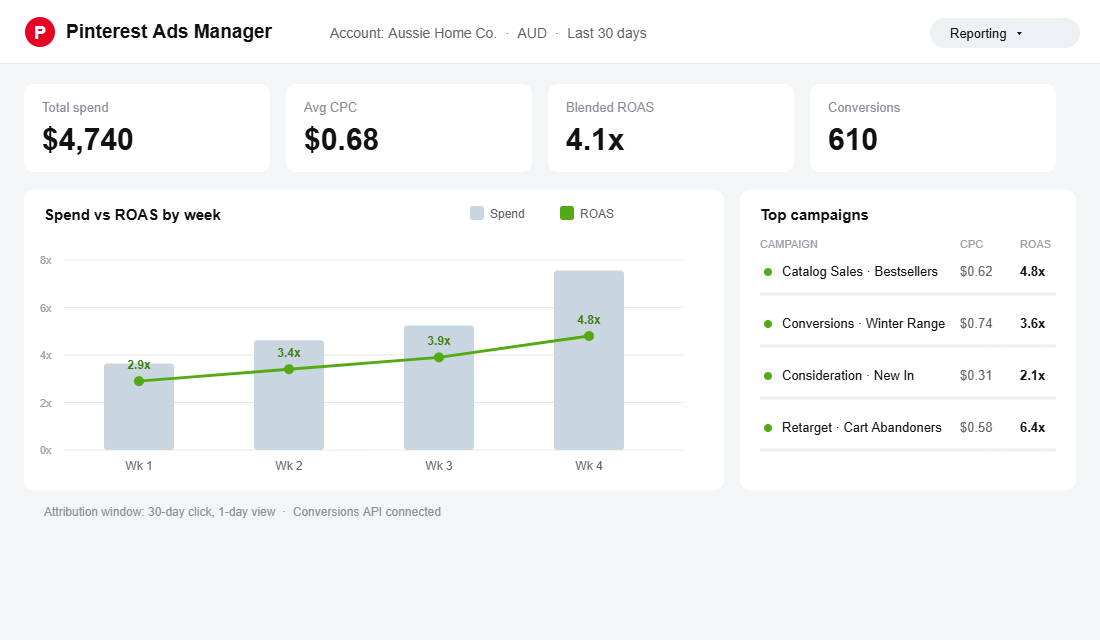Click the $0.62 CPC value
Screen dimensions: 1100x640
[976, 272]
